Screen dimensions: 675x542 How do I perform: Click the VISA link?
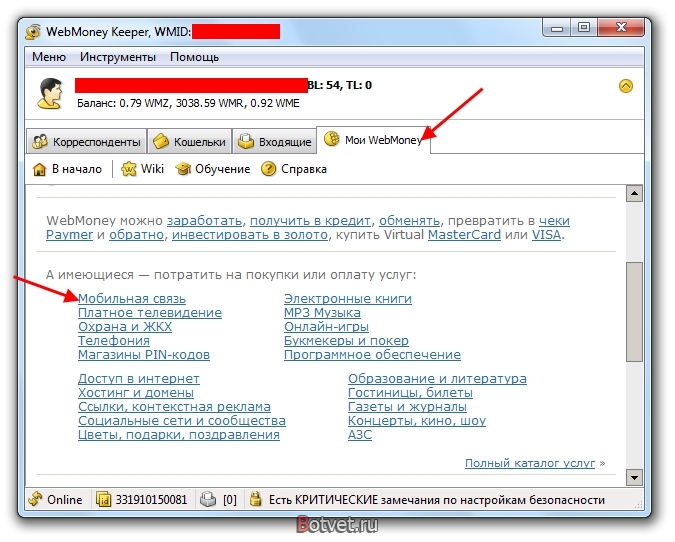(546, 235)
